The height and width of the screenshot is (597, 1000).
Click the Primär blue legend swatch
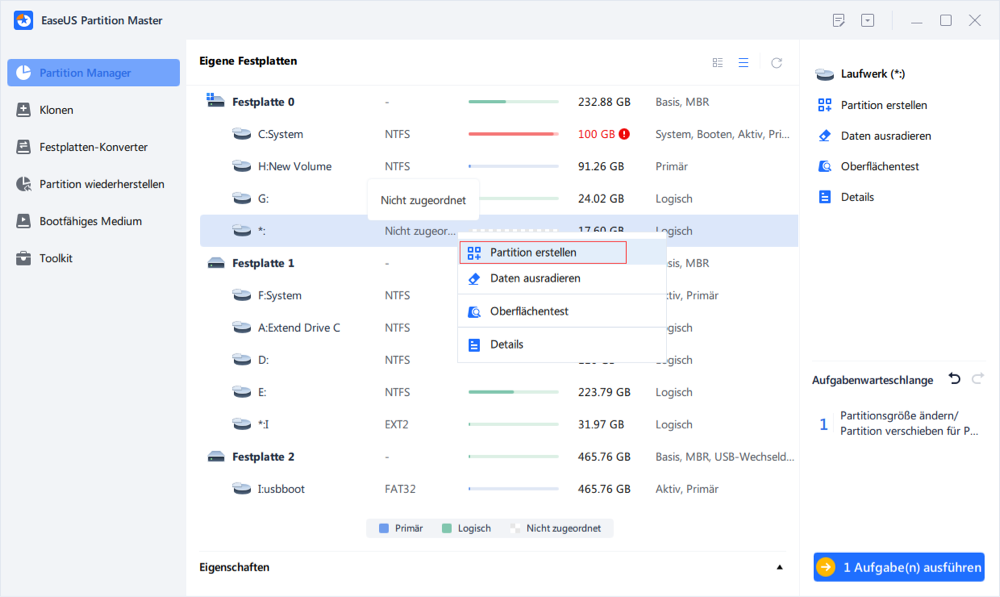click(x=383, y=528)
